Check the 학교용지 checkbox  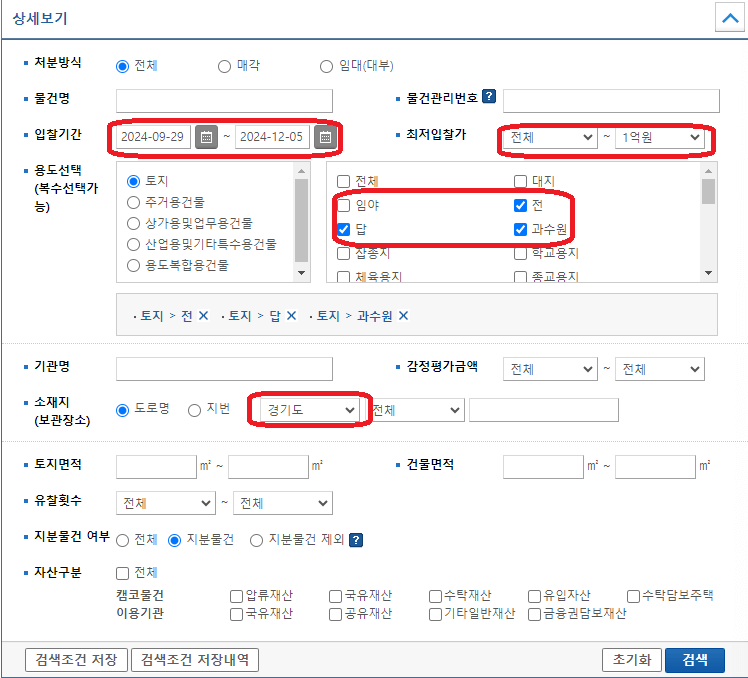click(x=520, y=253)
